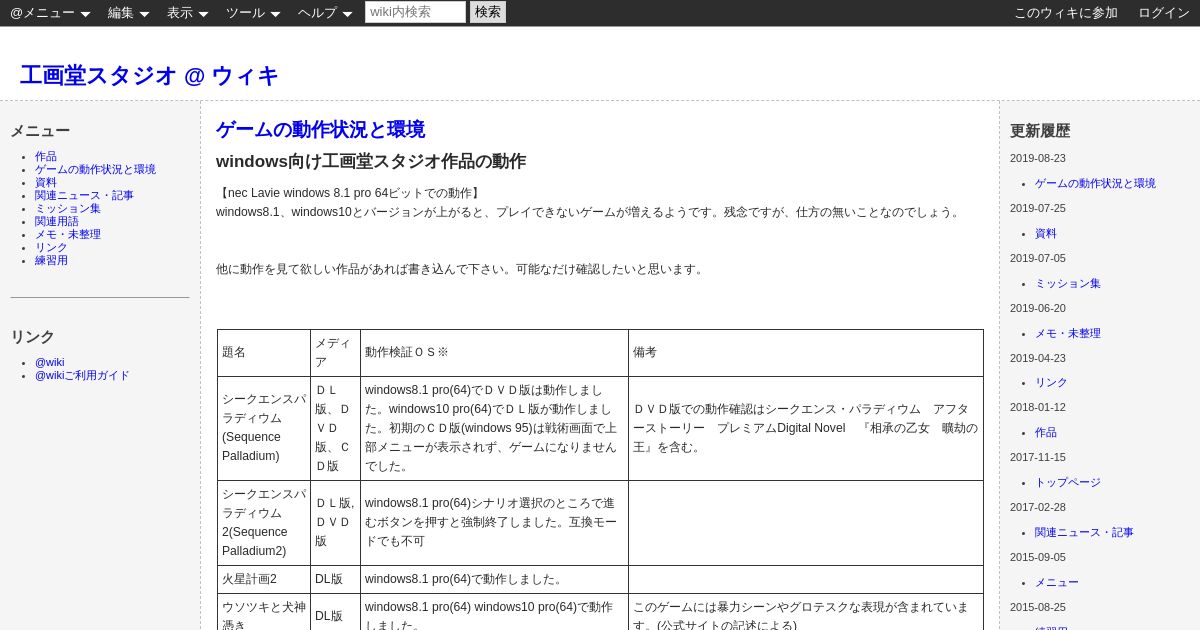Click the 検索 search button
The height and width of the screenshot is (630, 1200).
point(488,12)
